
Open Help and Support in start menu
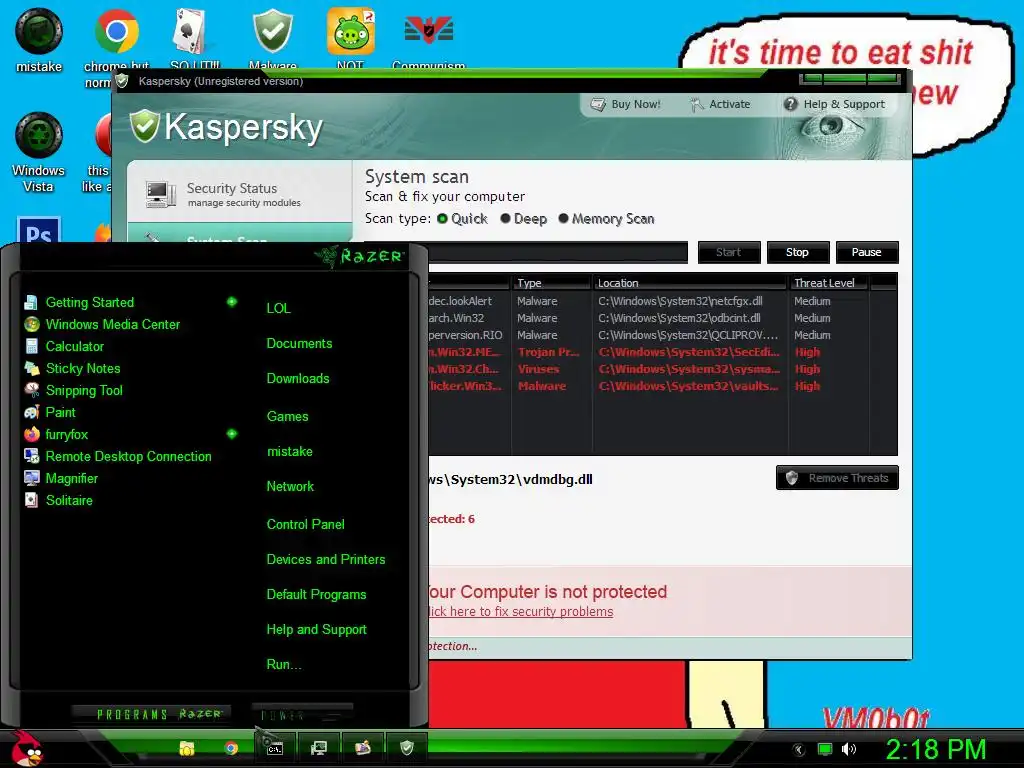(x=316, y=630)
